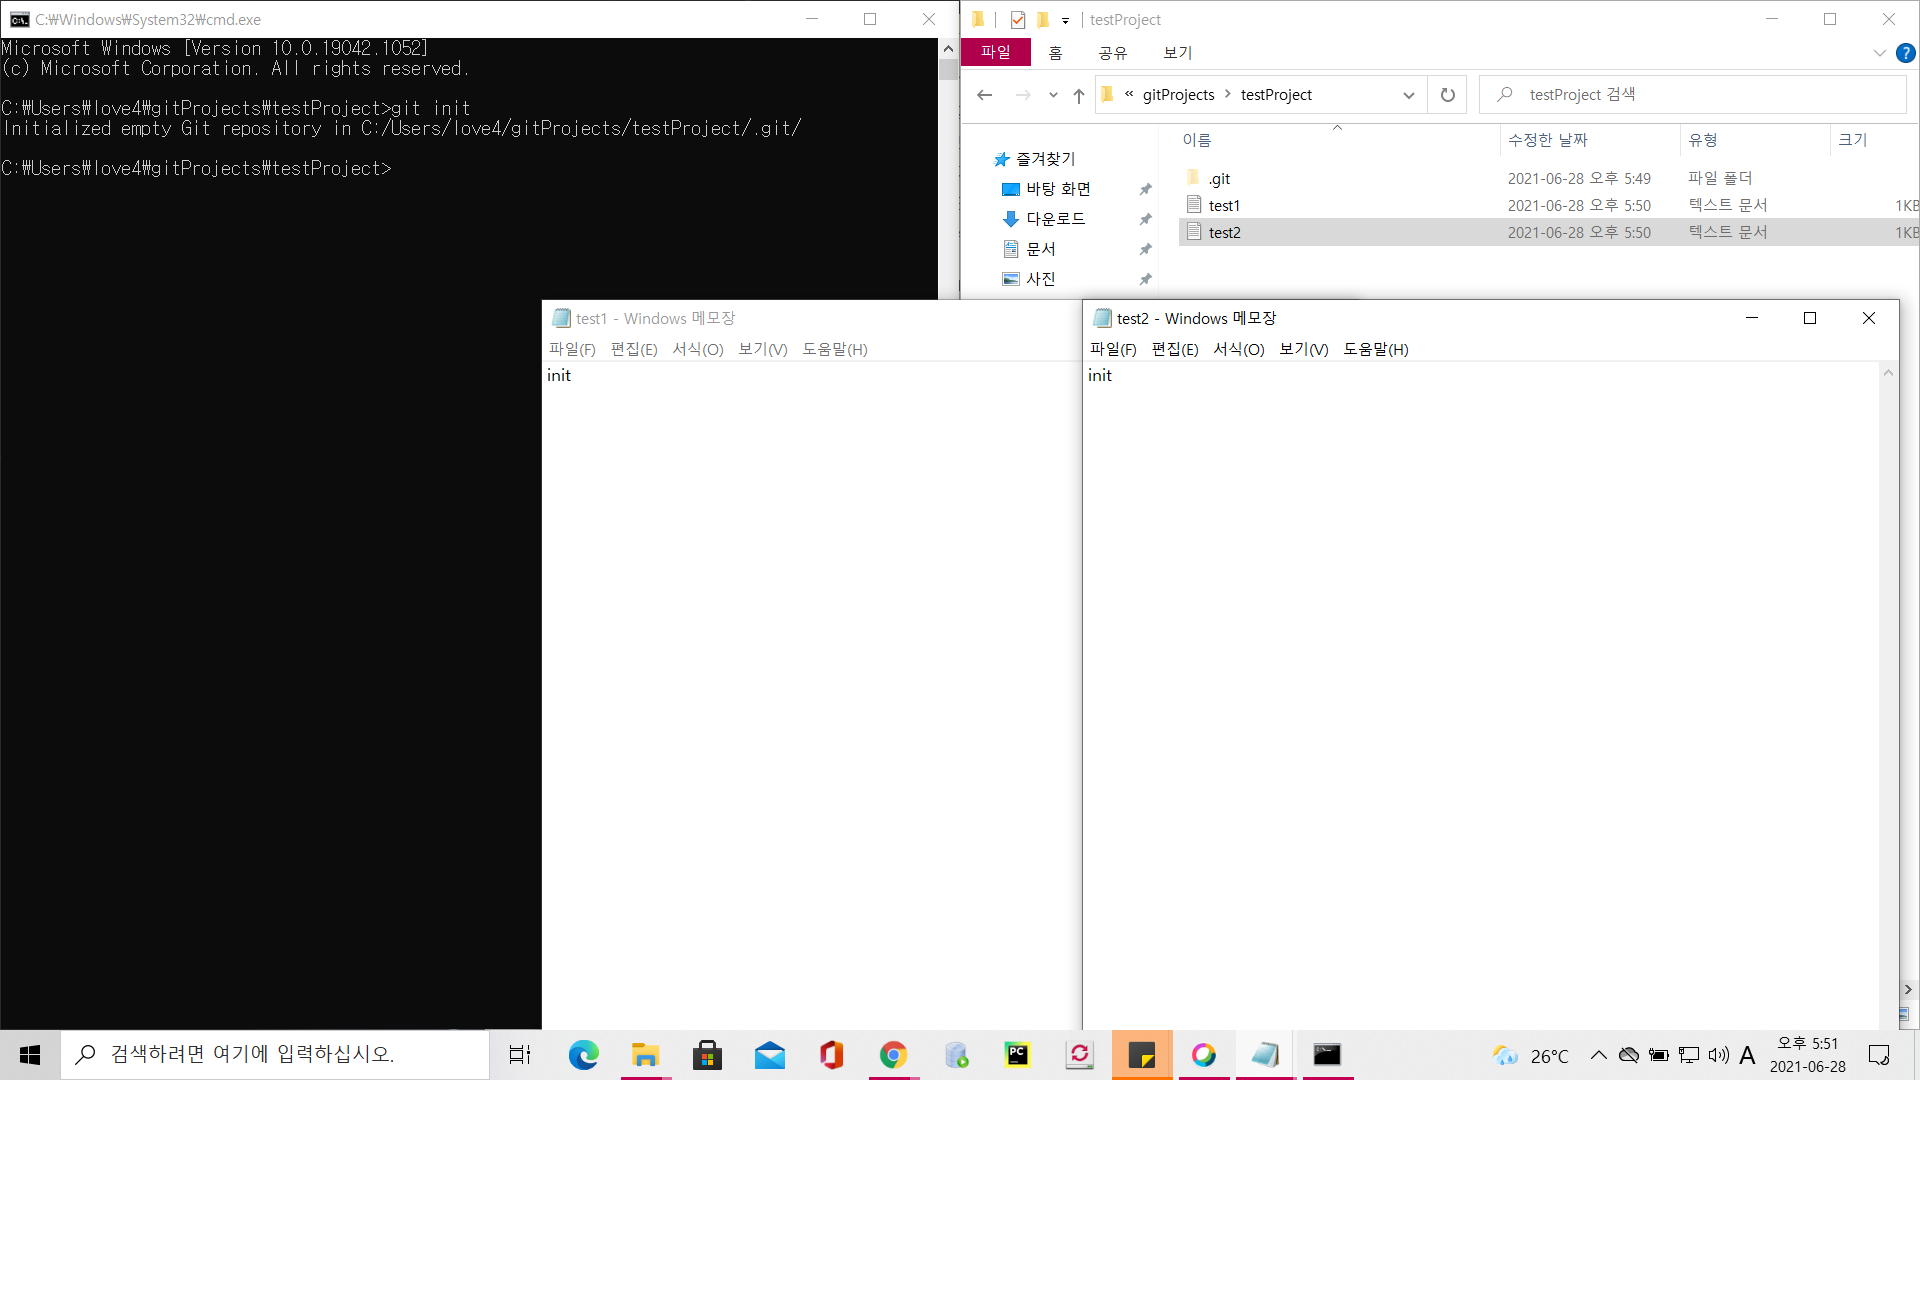Expand the address bar history dropdown

1408,95
